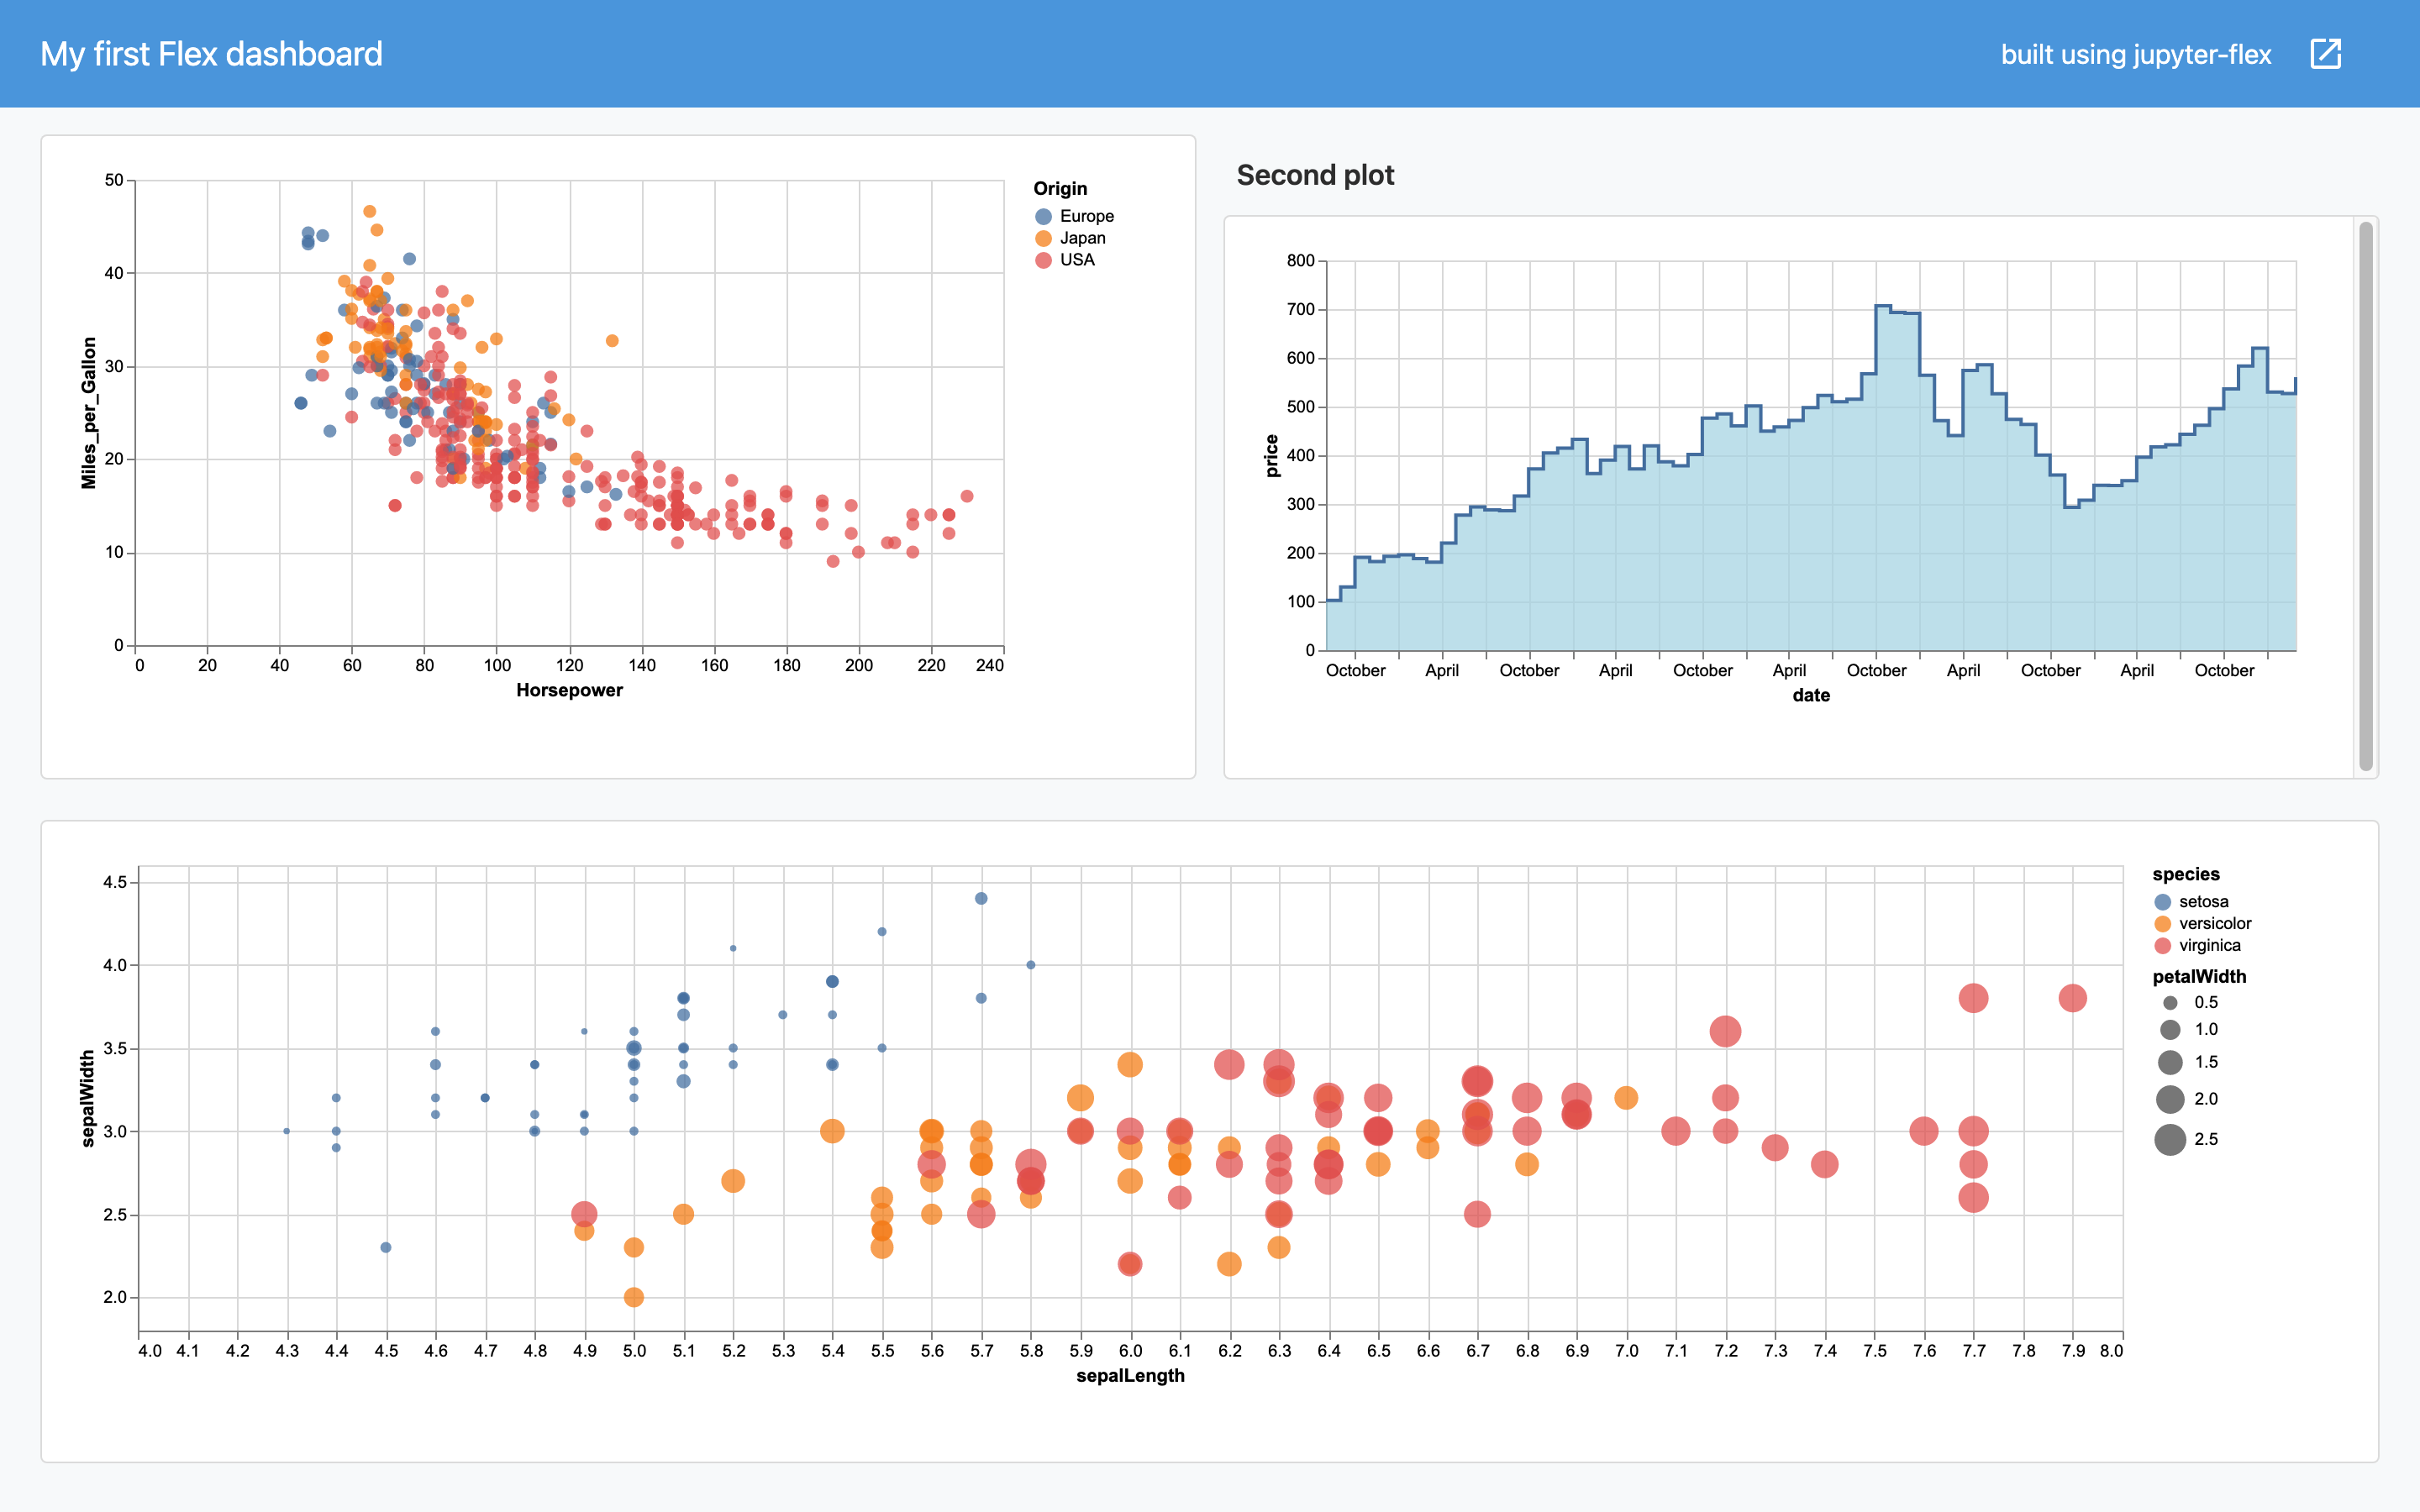
Task: Click the Second plot vertical scrollbar
Action: (x=2365, y=496)
